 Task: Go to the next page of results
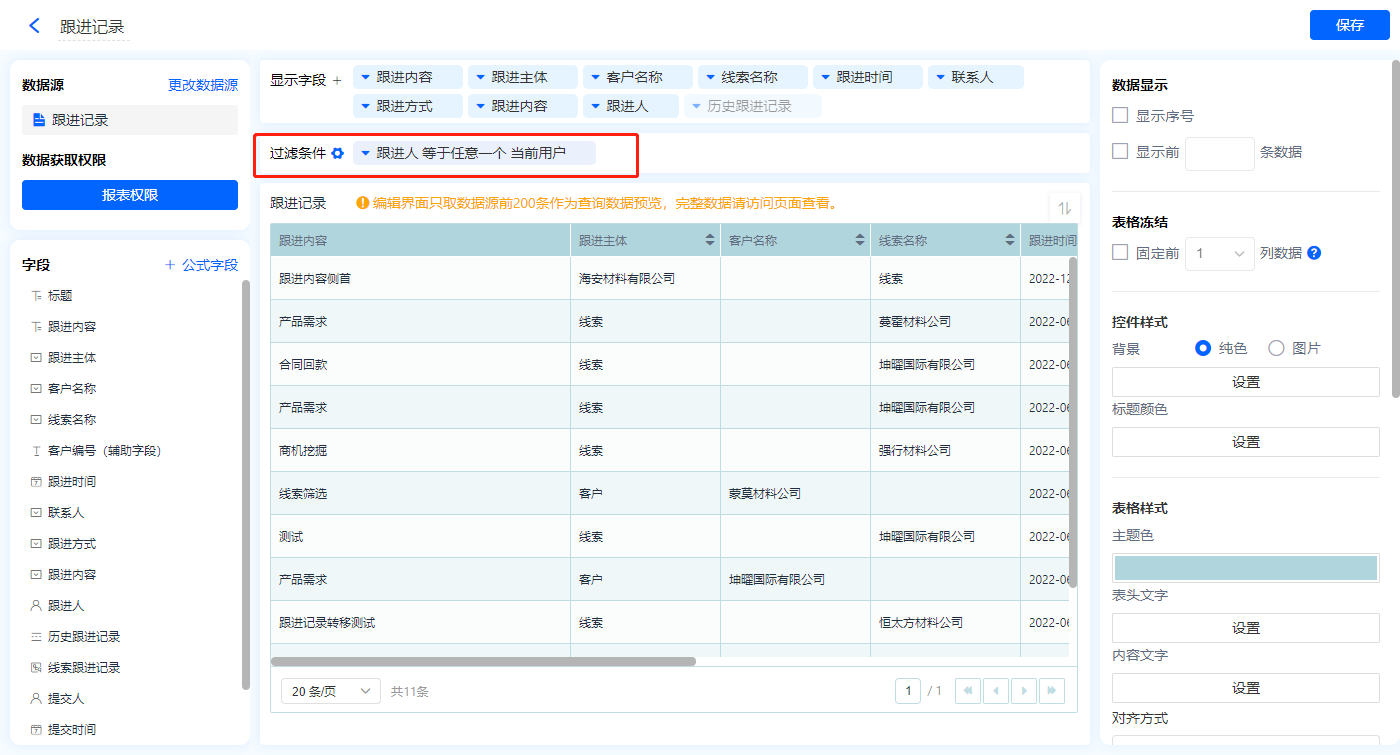1023,691
